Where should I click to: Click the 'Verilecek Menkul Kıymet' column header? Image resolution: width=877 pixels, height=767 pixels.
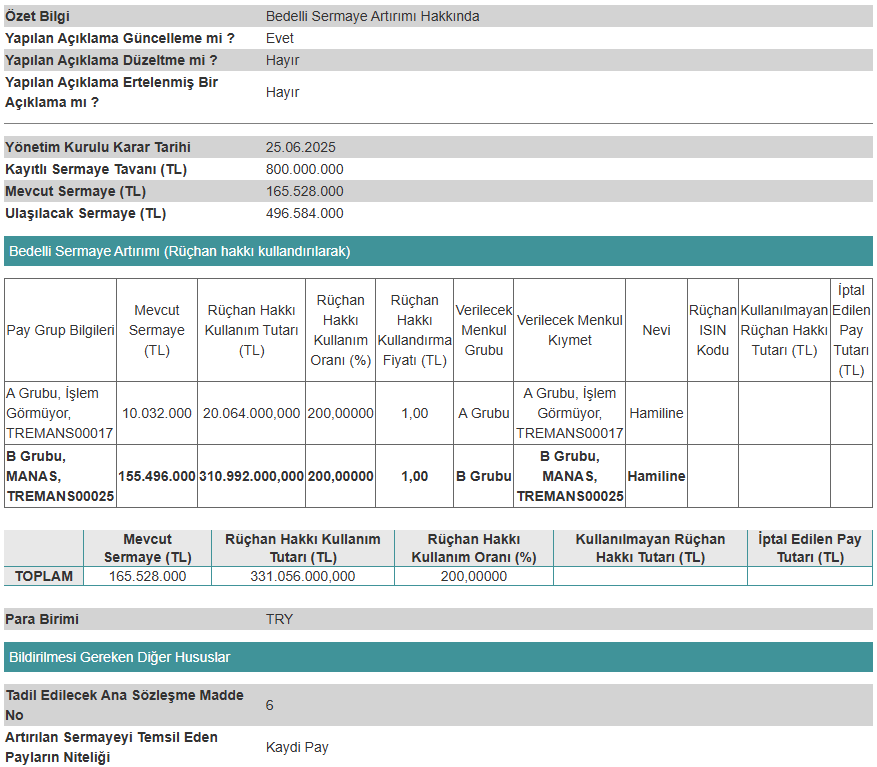pos(569,330)
